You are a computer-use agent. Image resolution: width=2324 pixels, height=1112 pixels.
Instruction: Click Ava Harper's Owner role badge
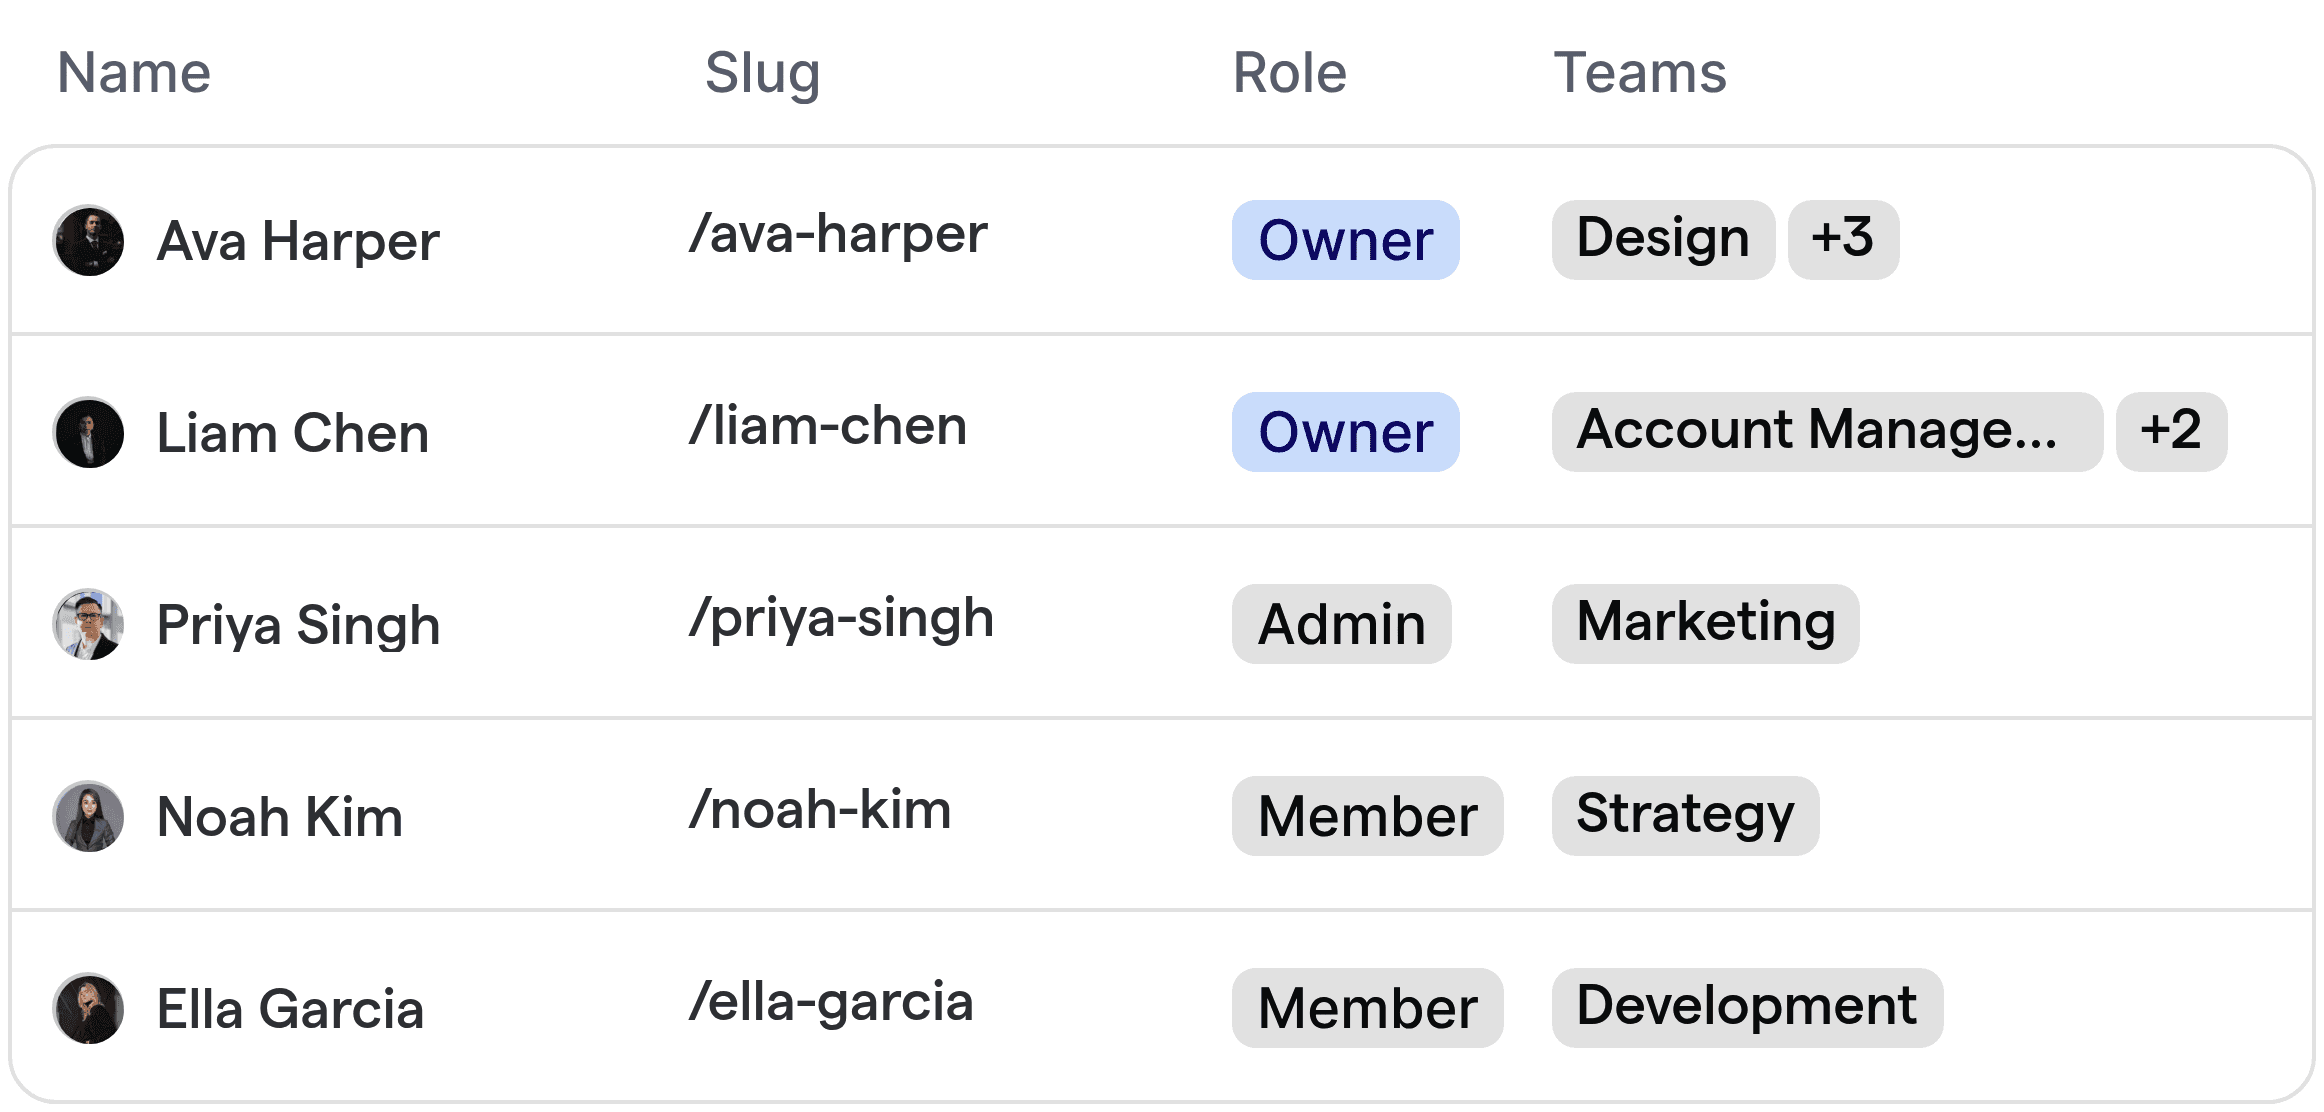(x=1345, y=240)
